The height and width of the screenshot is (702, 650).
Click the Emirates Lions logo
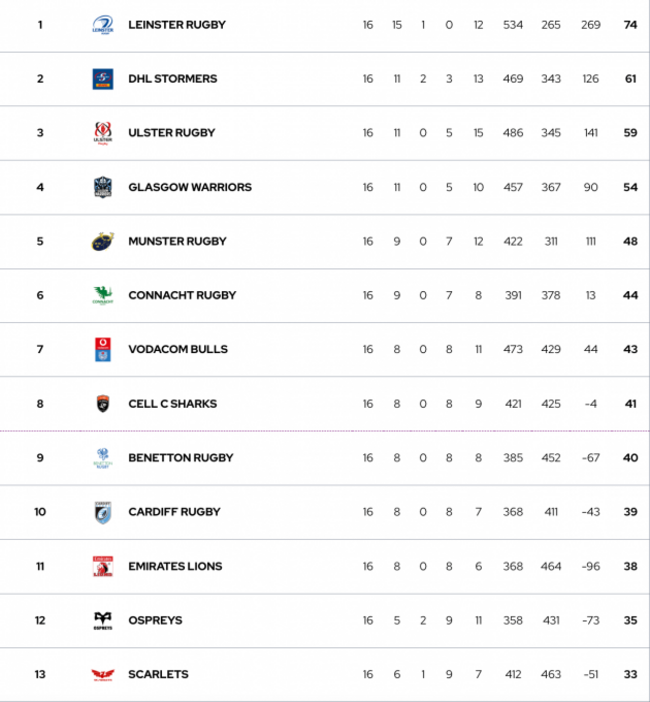click(103, 566)
